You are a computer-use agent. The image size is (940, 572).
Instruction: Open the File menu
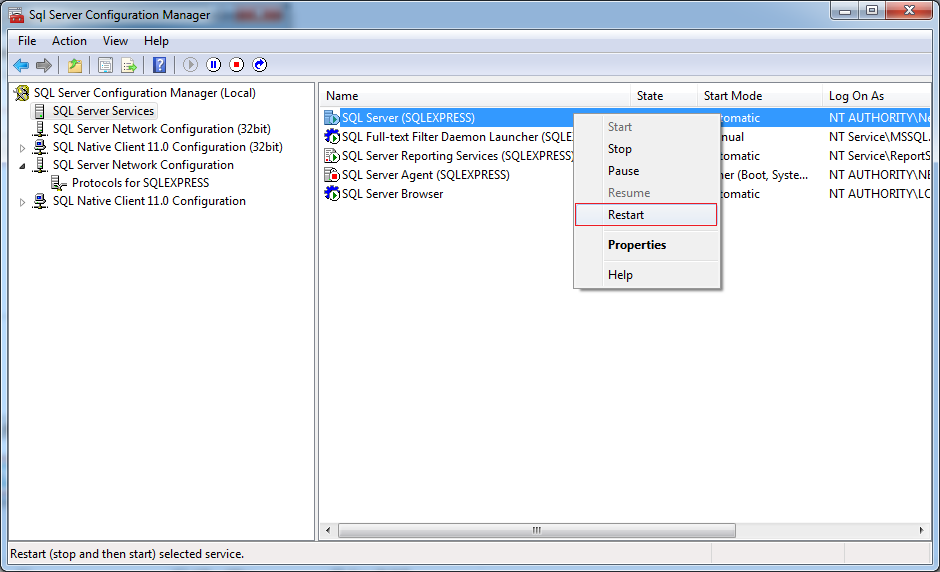(x=27, y=41)
